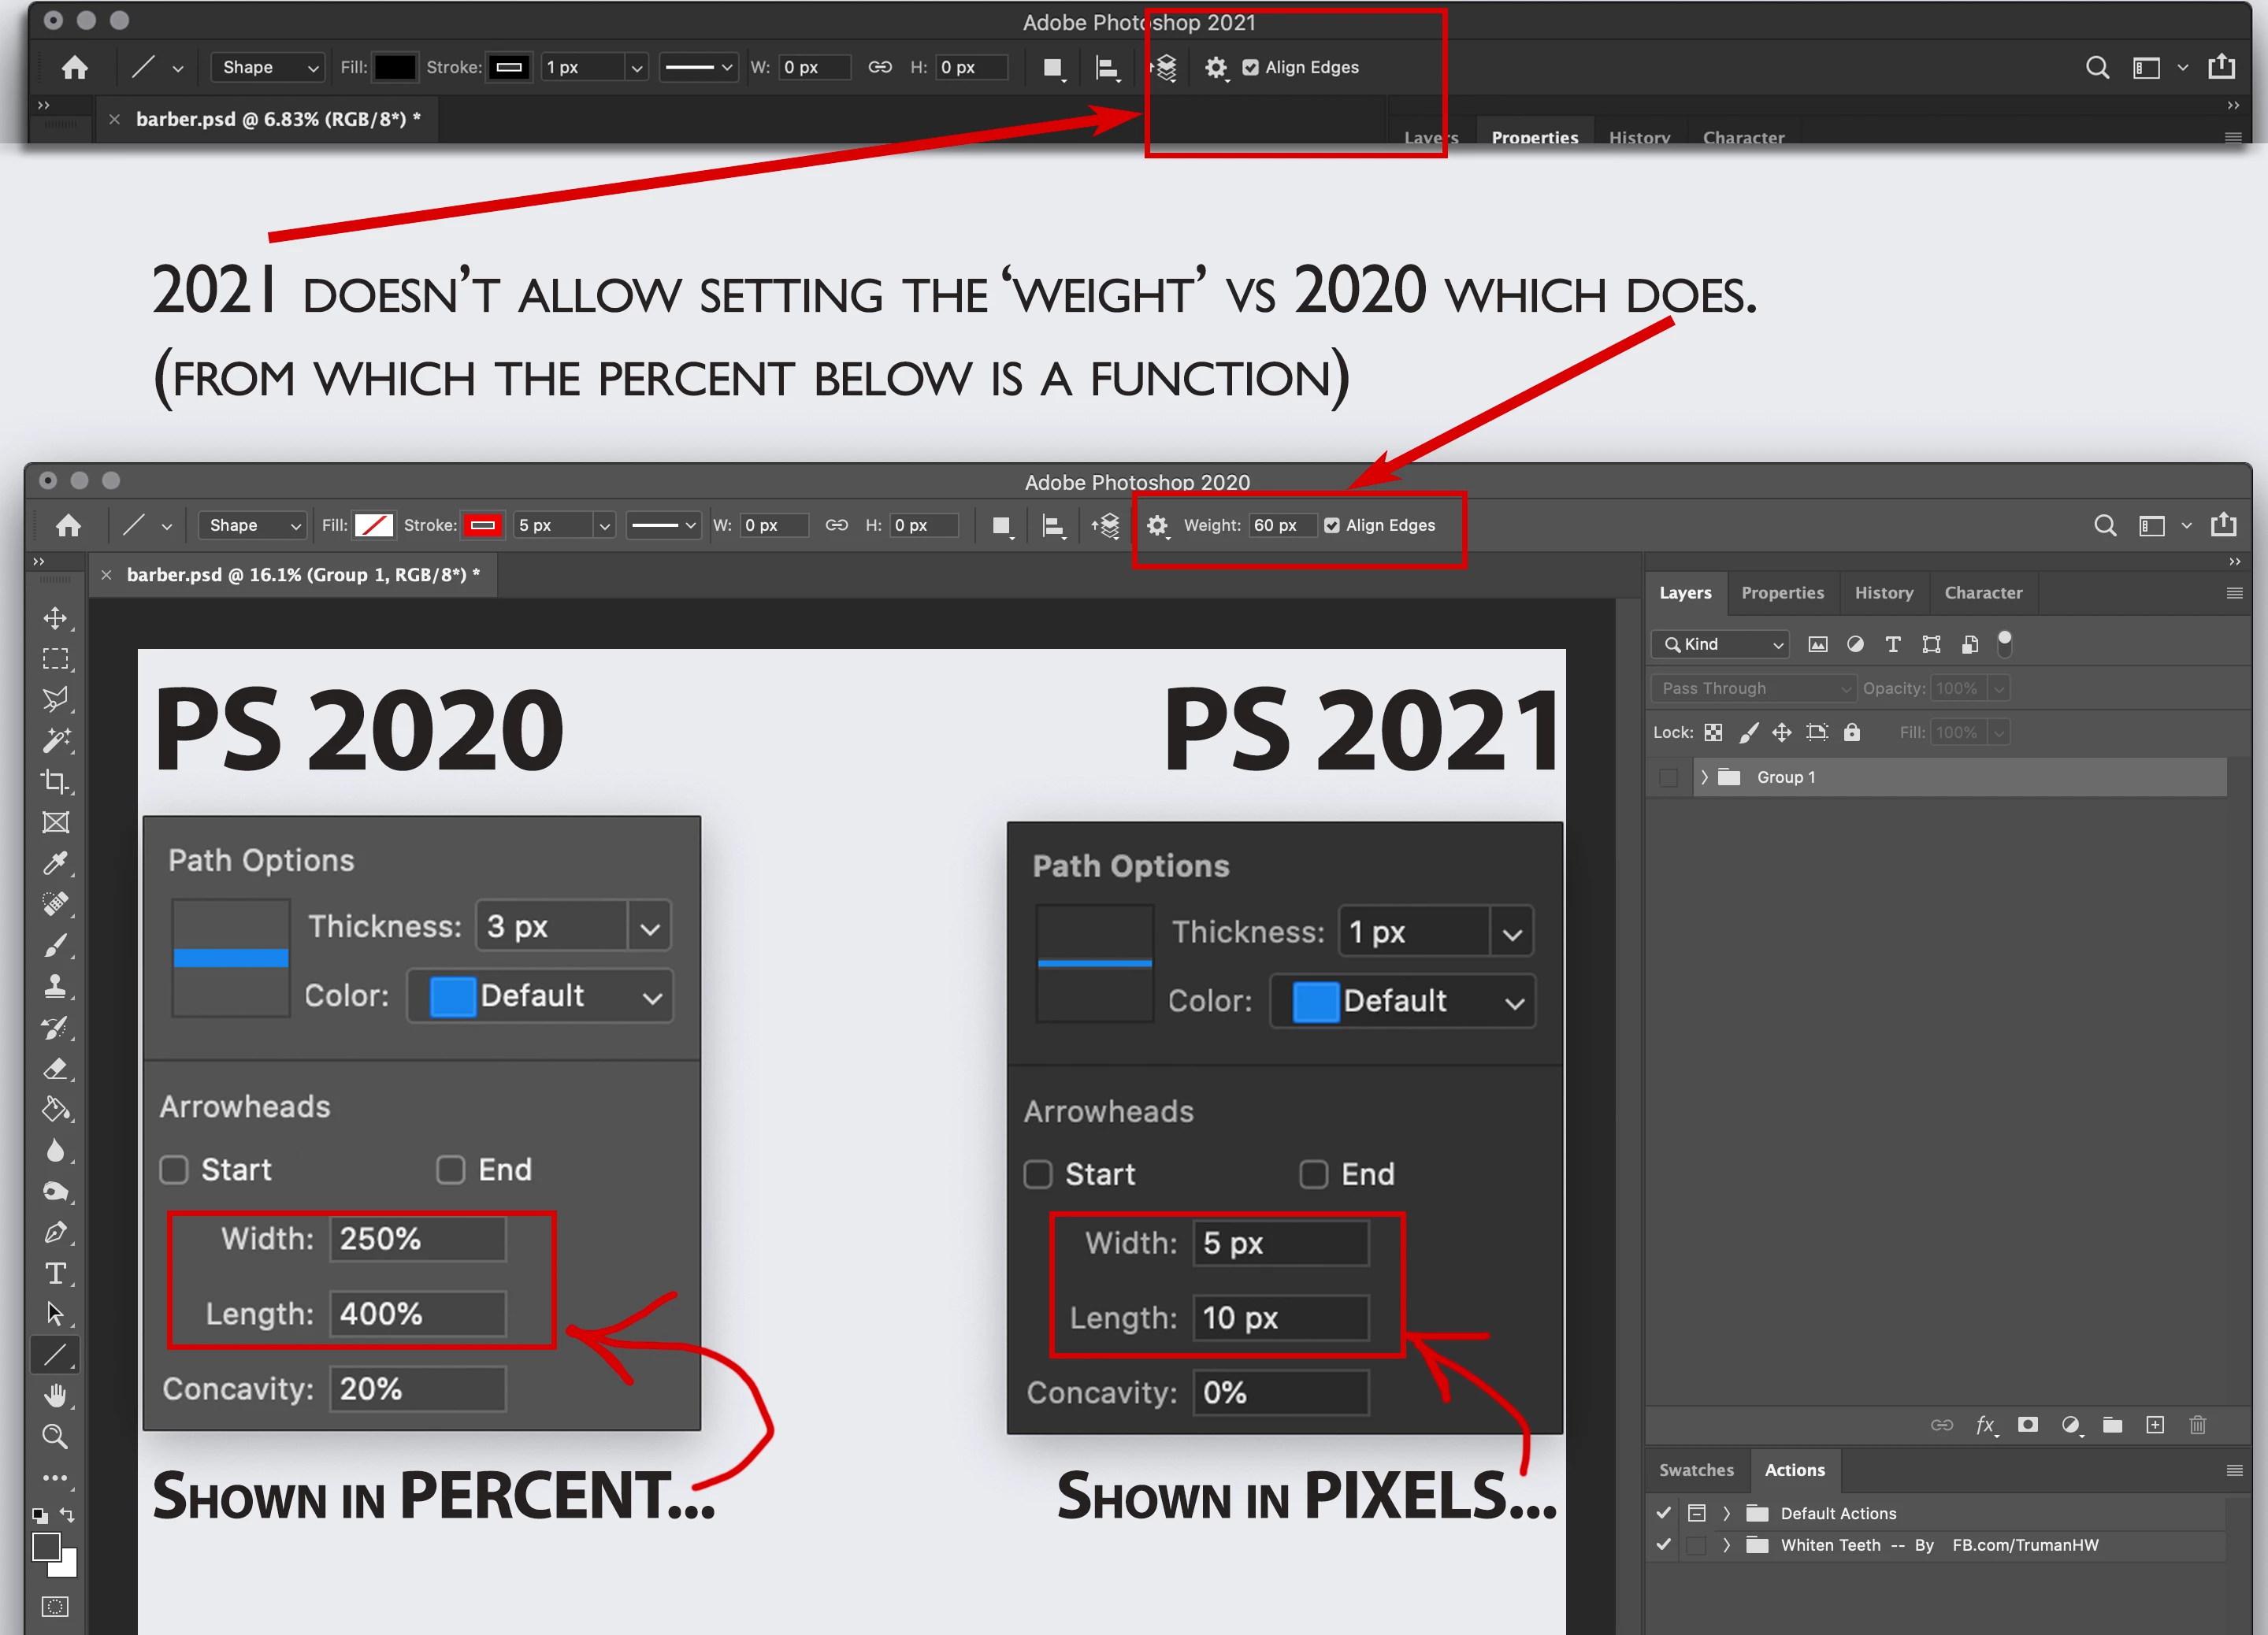Select the Eyedropper tool
The width and height of the screenshot is (2268, 1635).
coord(56,863)
